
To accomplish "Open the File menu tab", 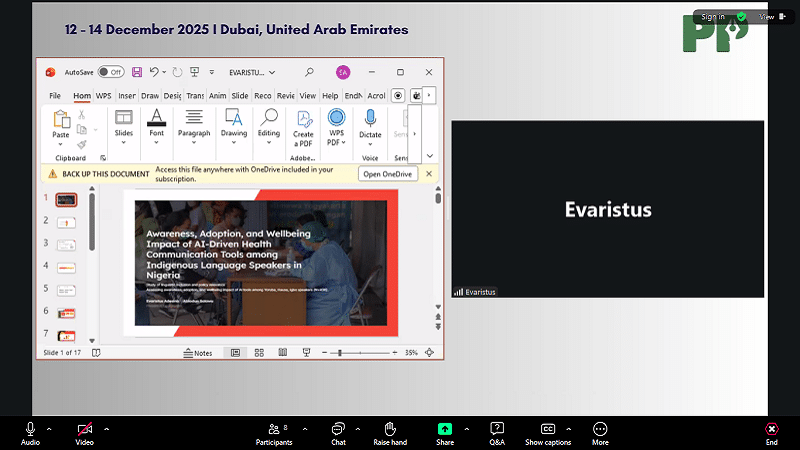I will [x=55, y=96].
